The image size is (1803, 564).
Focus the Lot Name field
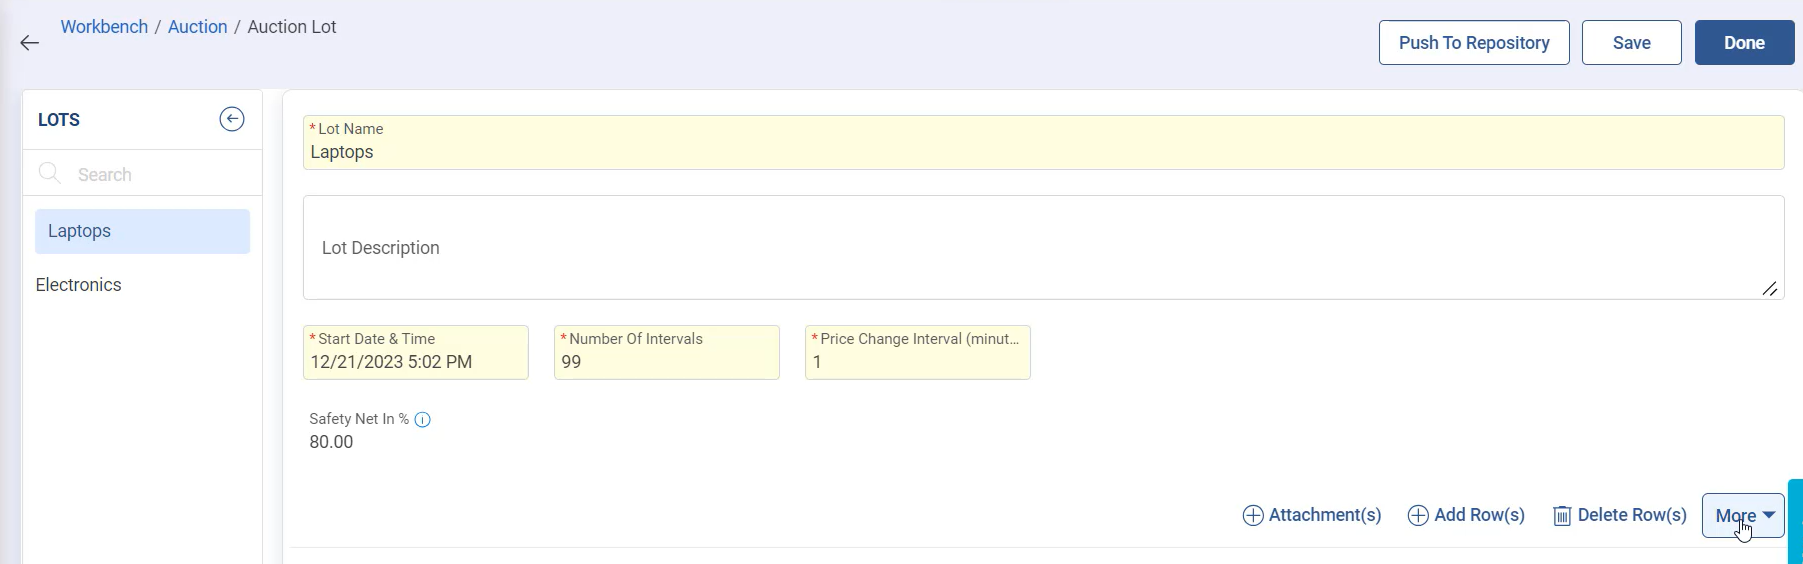(1043, 153)
